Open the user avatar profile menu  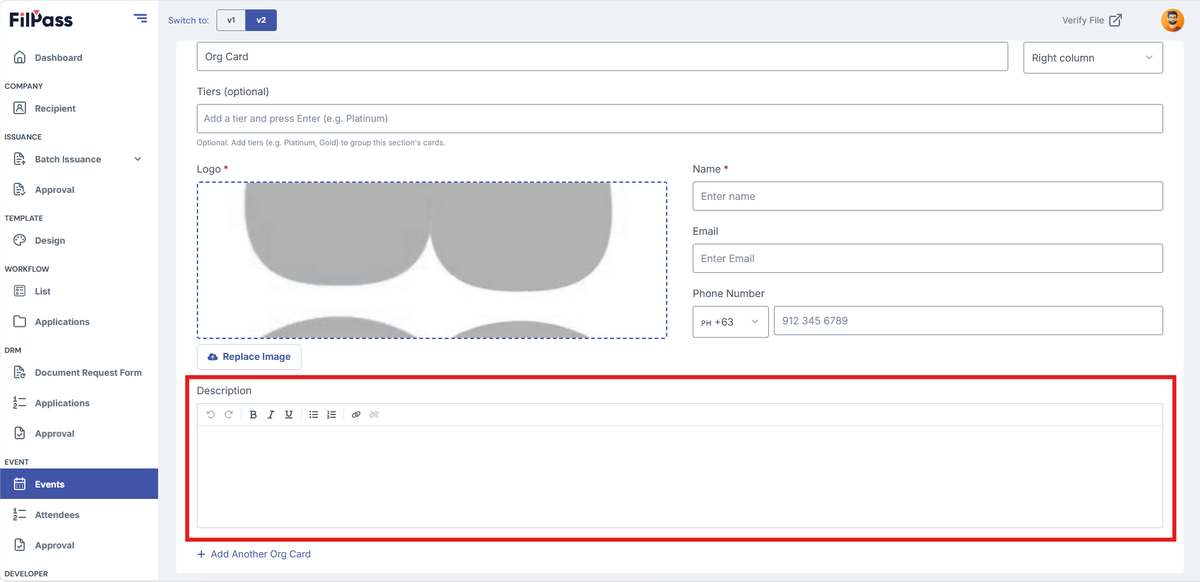[1172, 20]
